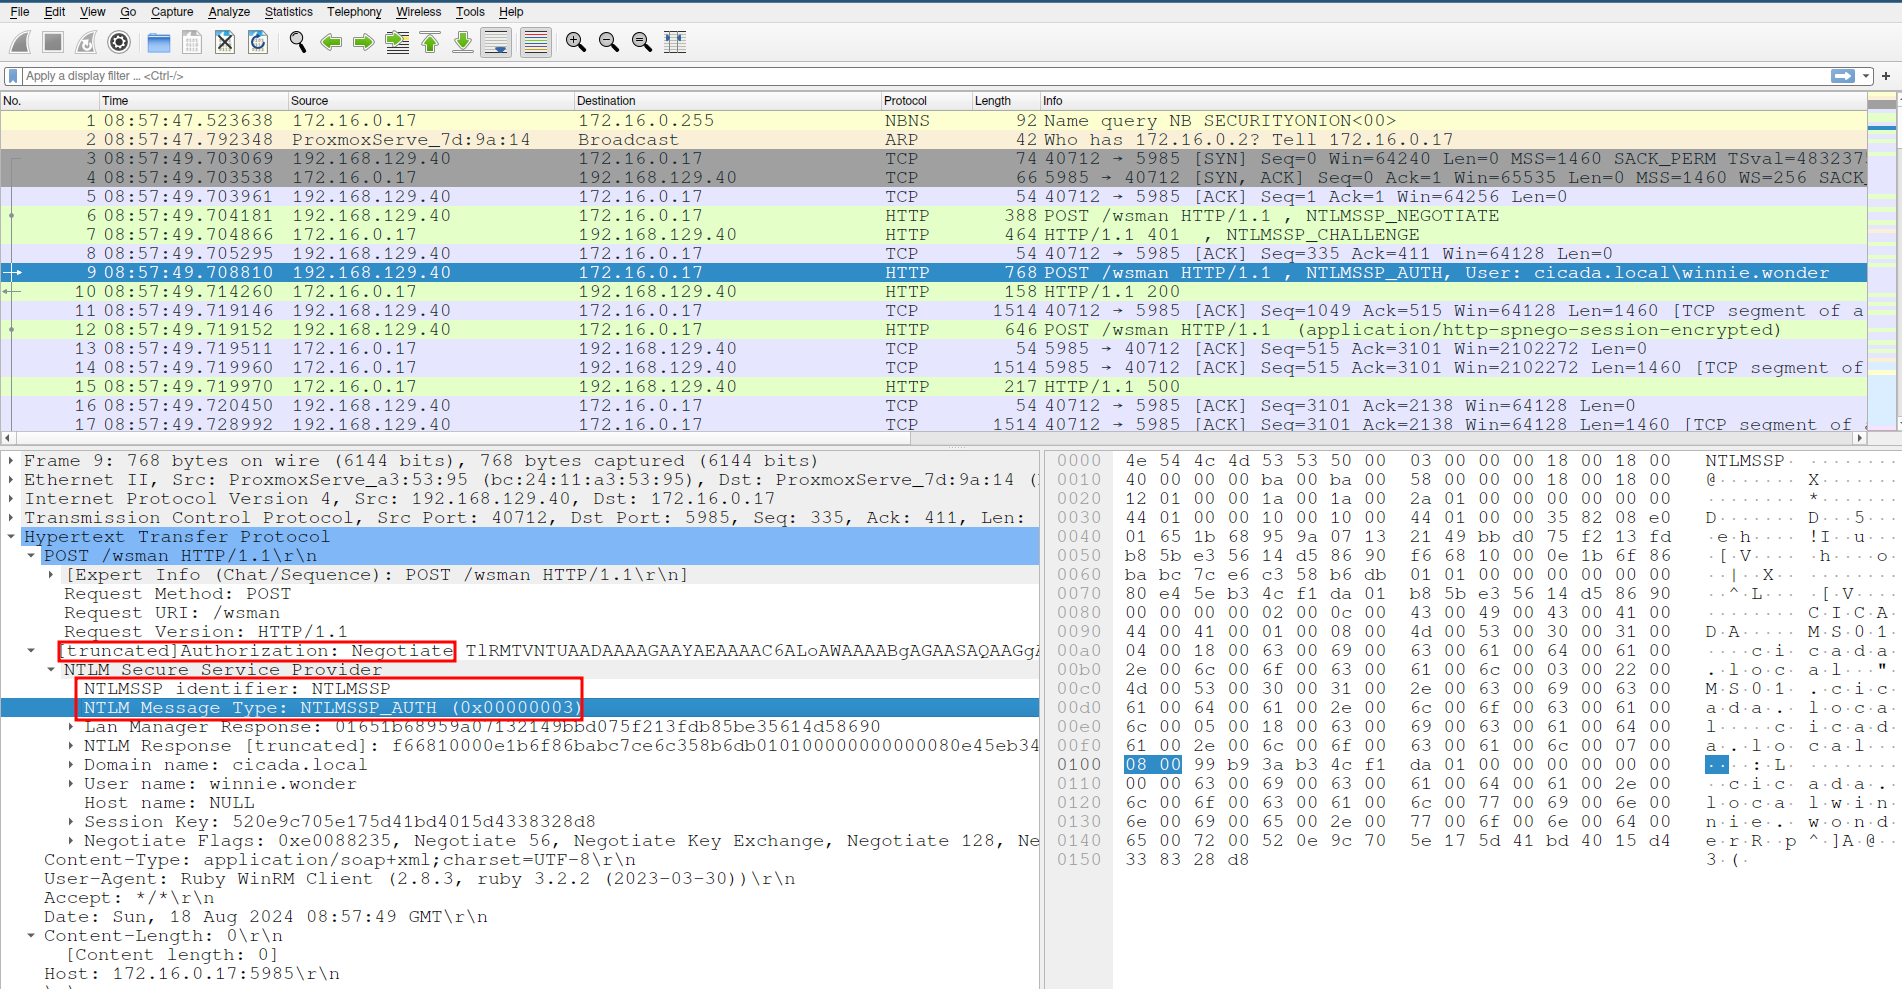Open the Capture menu
This screenshot has height=989, width=1902.
pos(172,12)
